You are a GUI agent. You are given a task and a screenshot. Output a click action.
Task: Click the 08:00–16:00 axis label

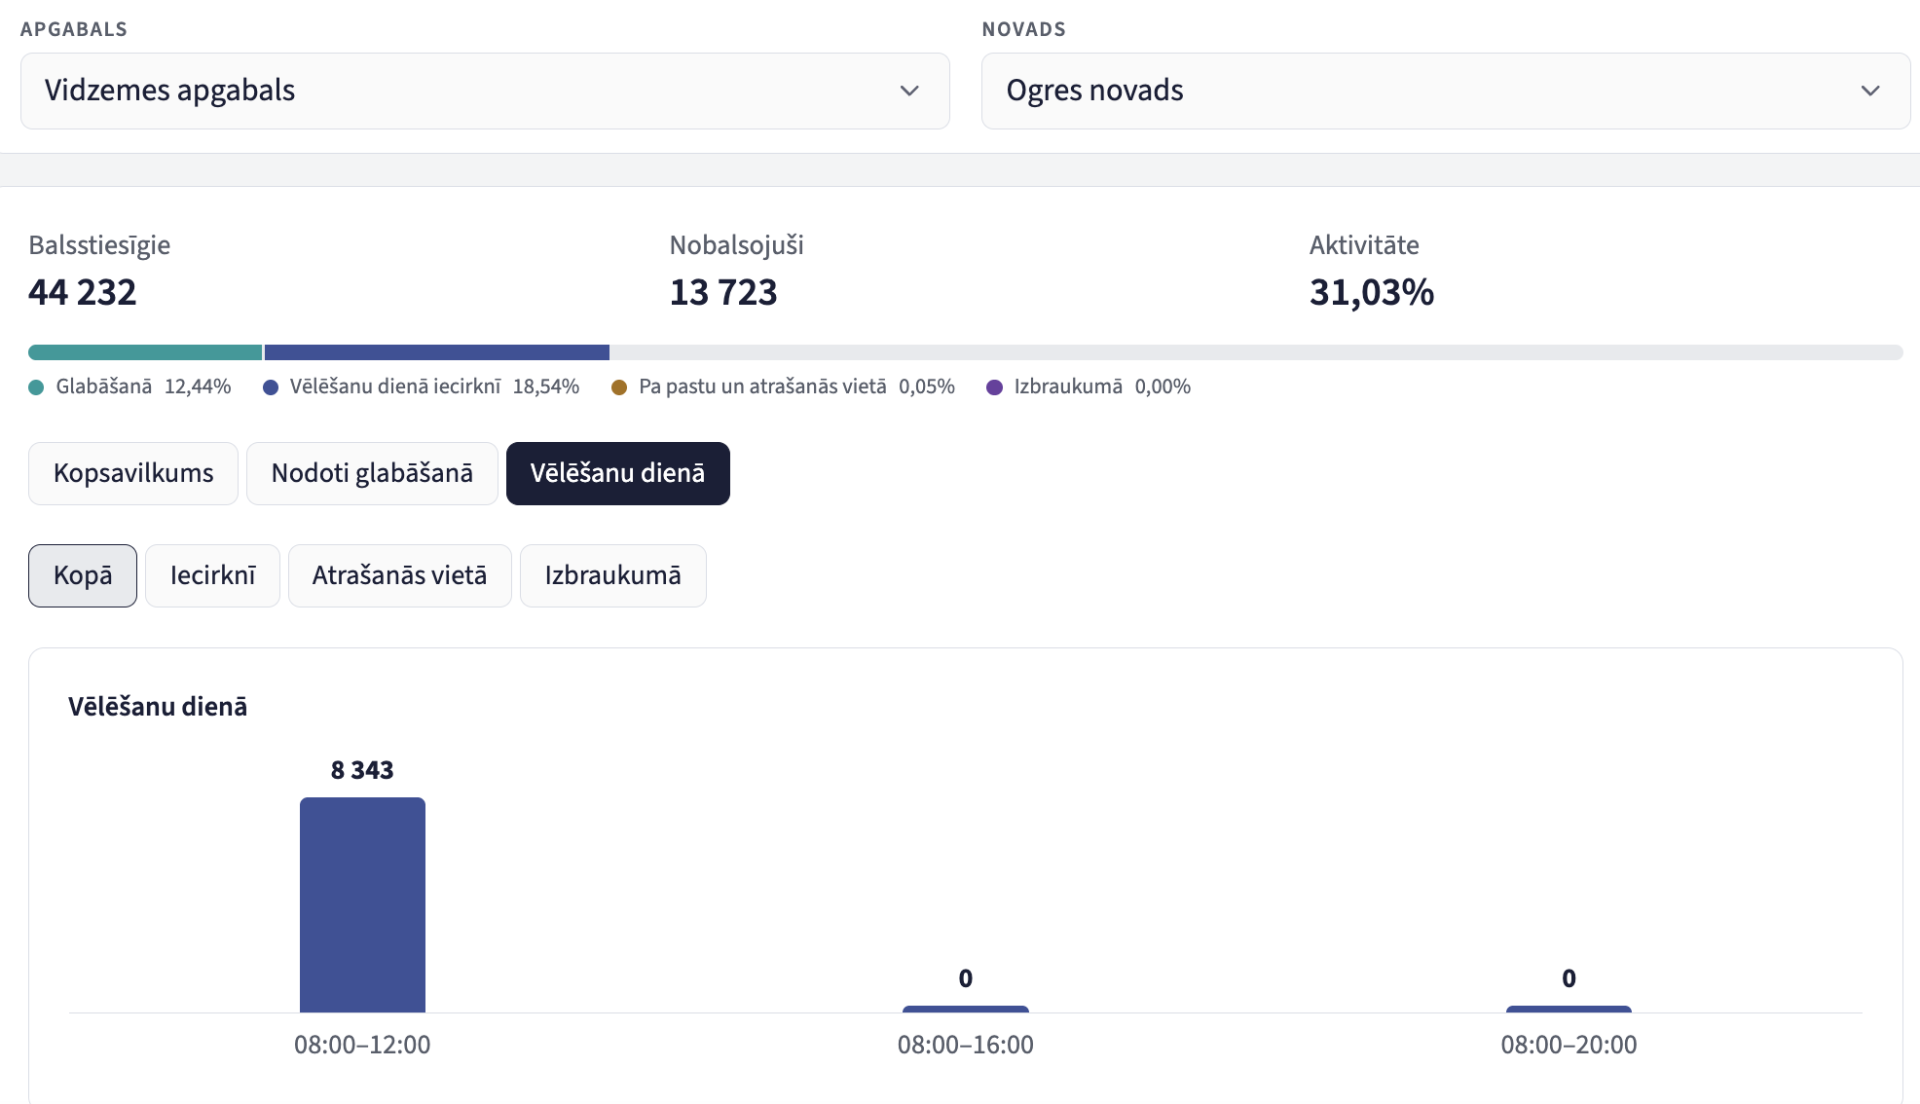click(965, 1045)
